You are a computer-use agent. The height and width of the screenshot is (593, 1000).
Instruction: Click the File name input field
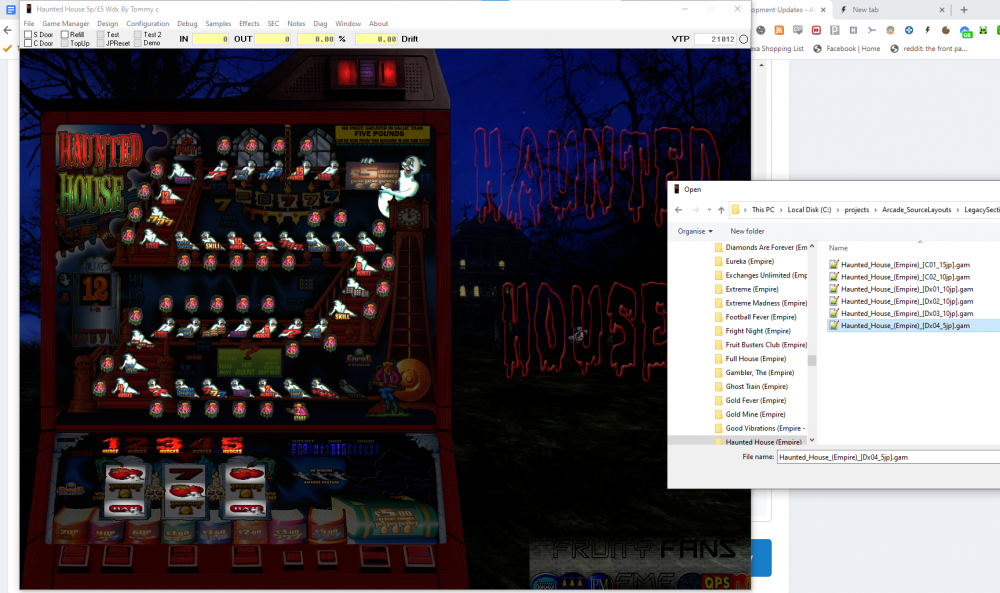[888, 457]
